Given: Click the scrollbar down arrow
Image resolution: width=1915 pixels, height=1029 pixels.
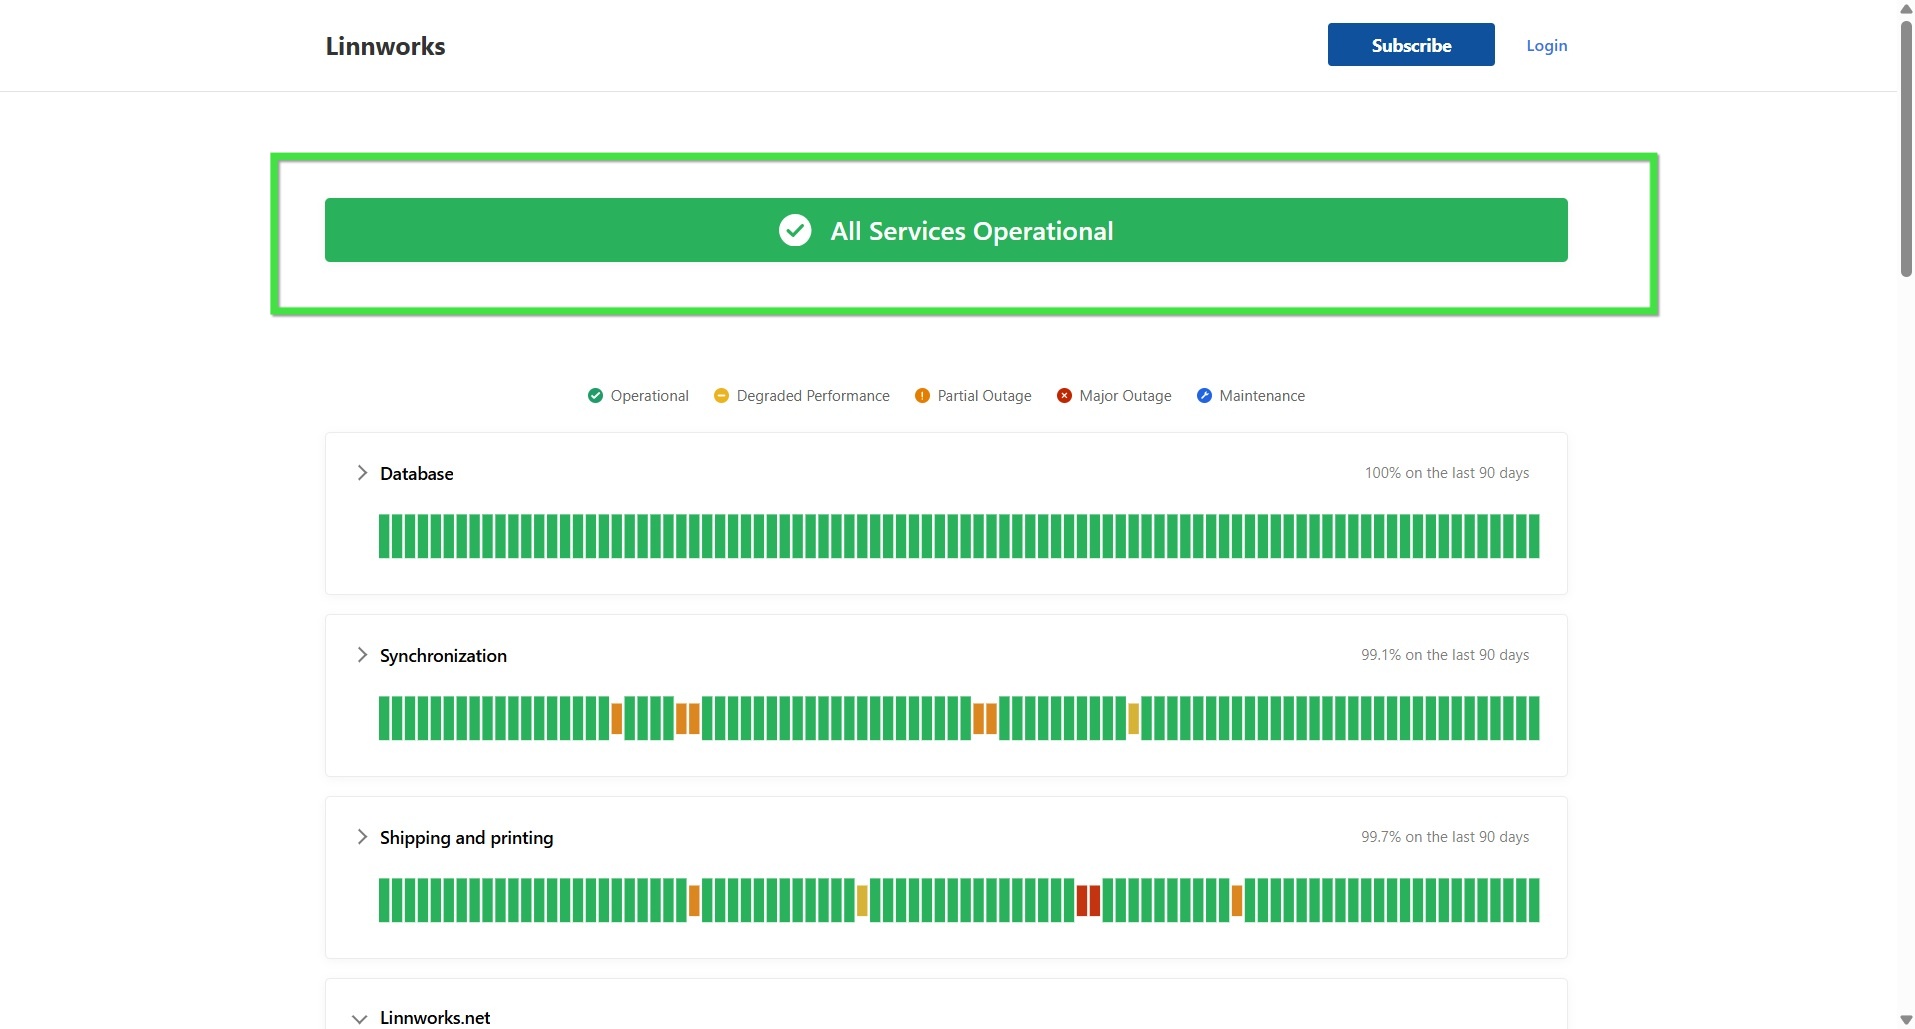Looking at the screenshot, I should click(x=1906, y=1020).
